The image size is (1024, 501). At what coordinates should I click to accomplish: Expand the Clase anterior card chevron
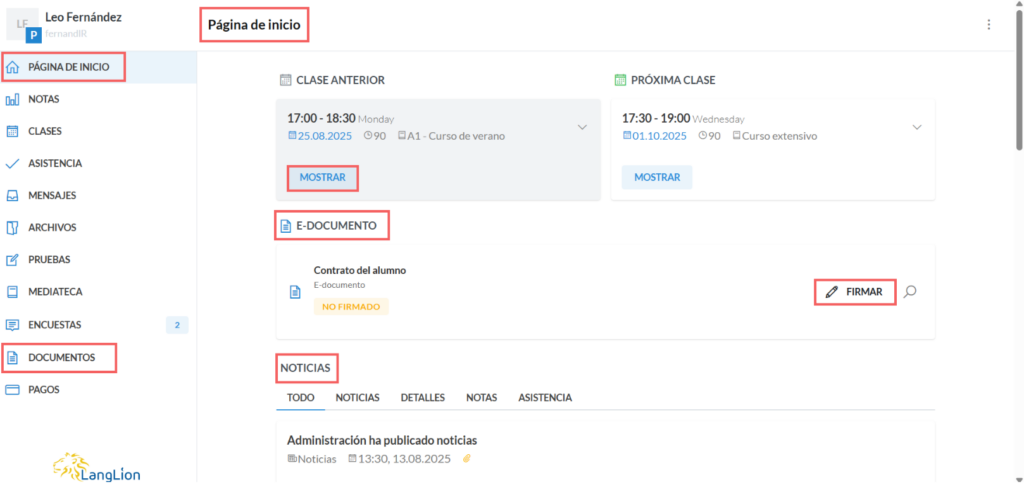point(582,127)
